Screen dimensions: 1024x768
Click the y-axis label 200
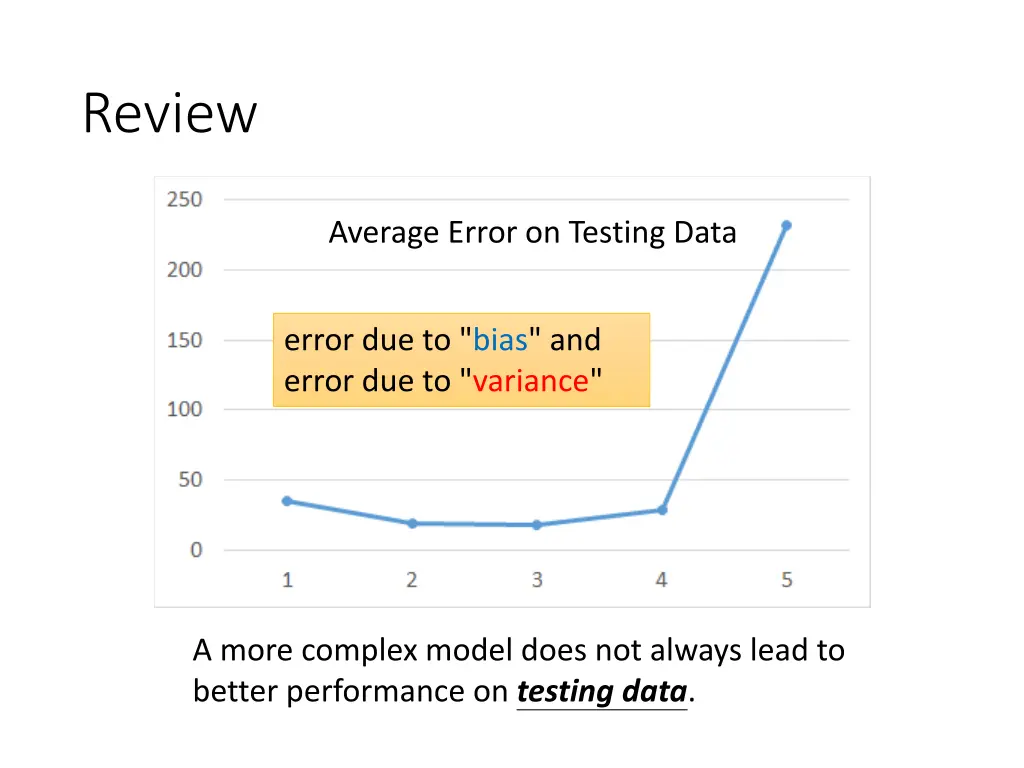(184, 270)
